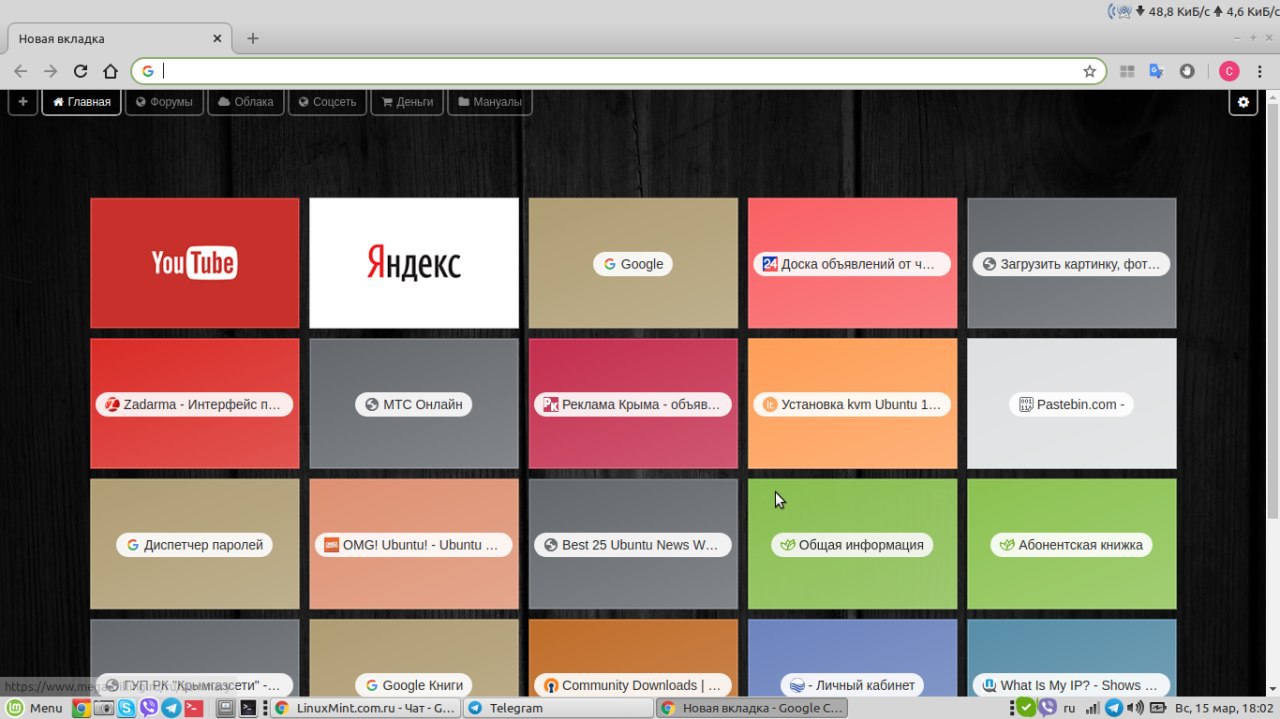Add a new group with plus button
The image size is (1280, 719).
pyautogui.click(x=23, y=102)
